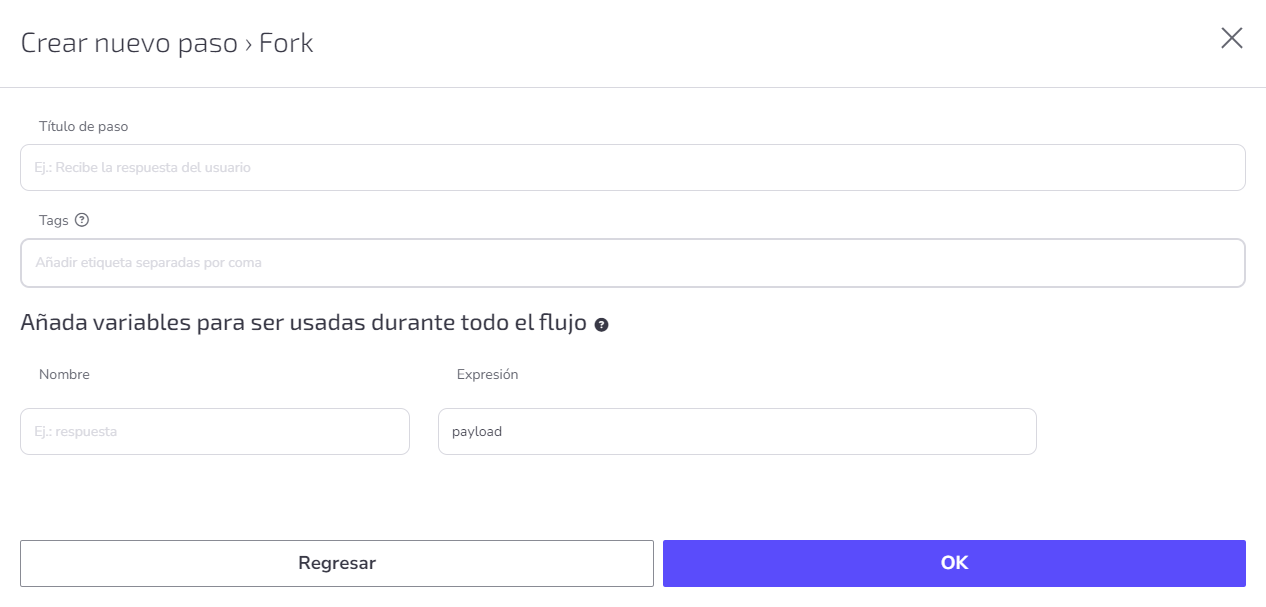
Task: Click the breadcrumb chevron before Fork
Action: pos(248,44)
